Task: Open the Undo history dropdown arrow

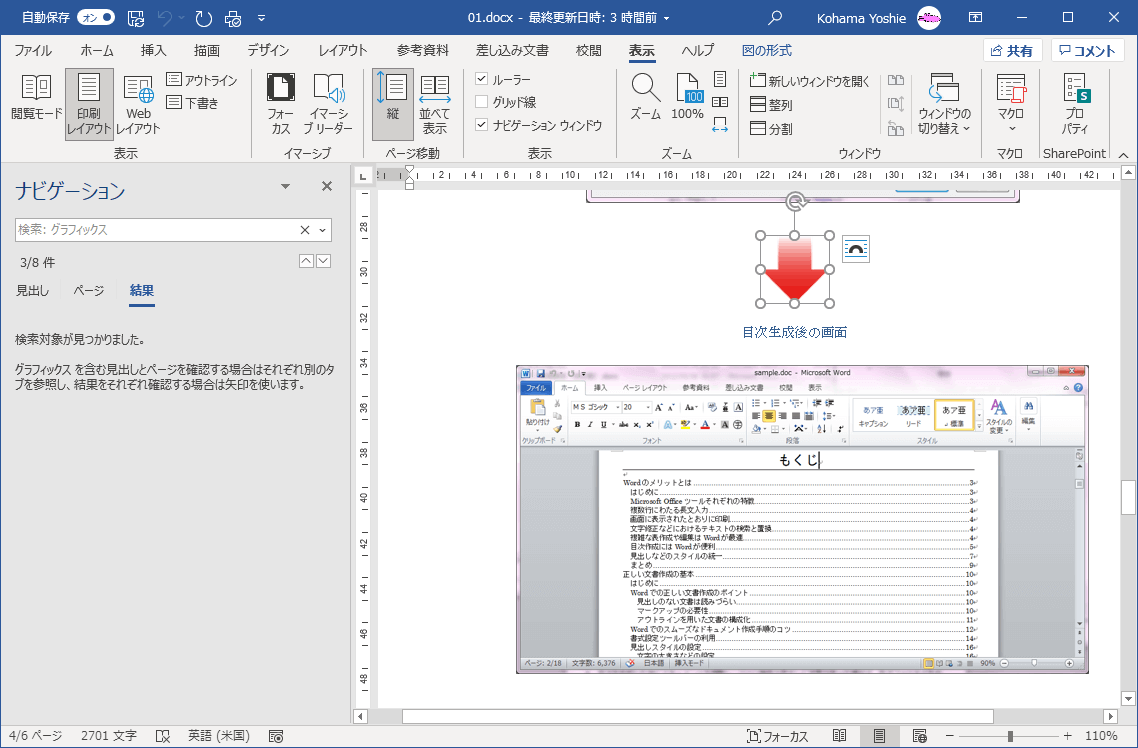Action: click(x=181, y=18)
